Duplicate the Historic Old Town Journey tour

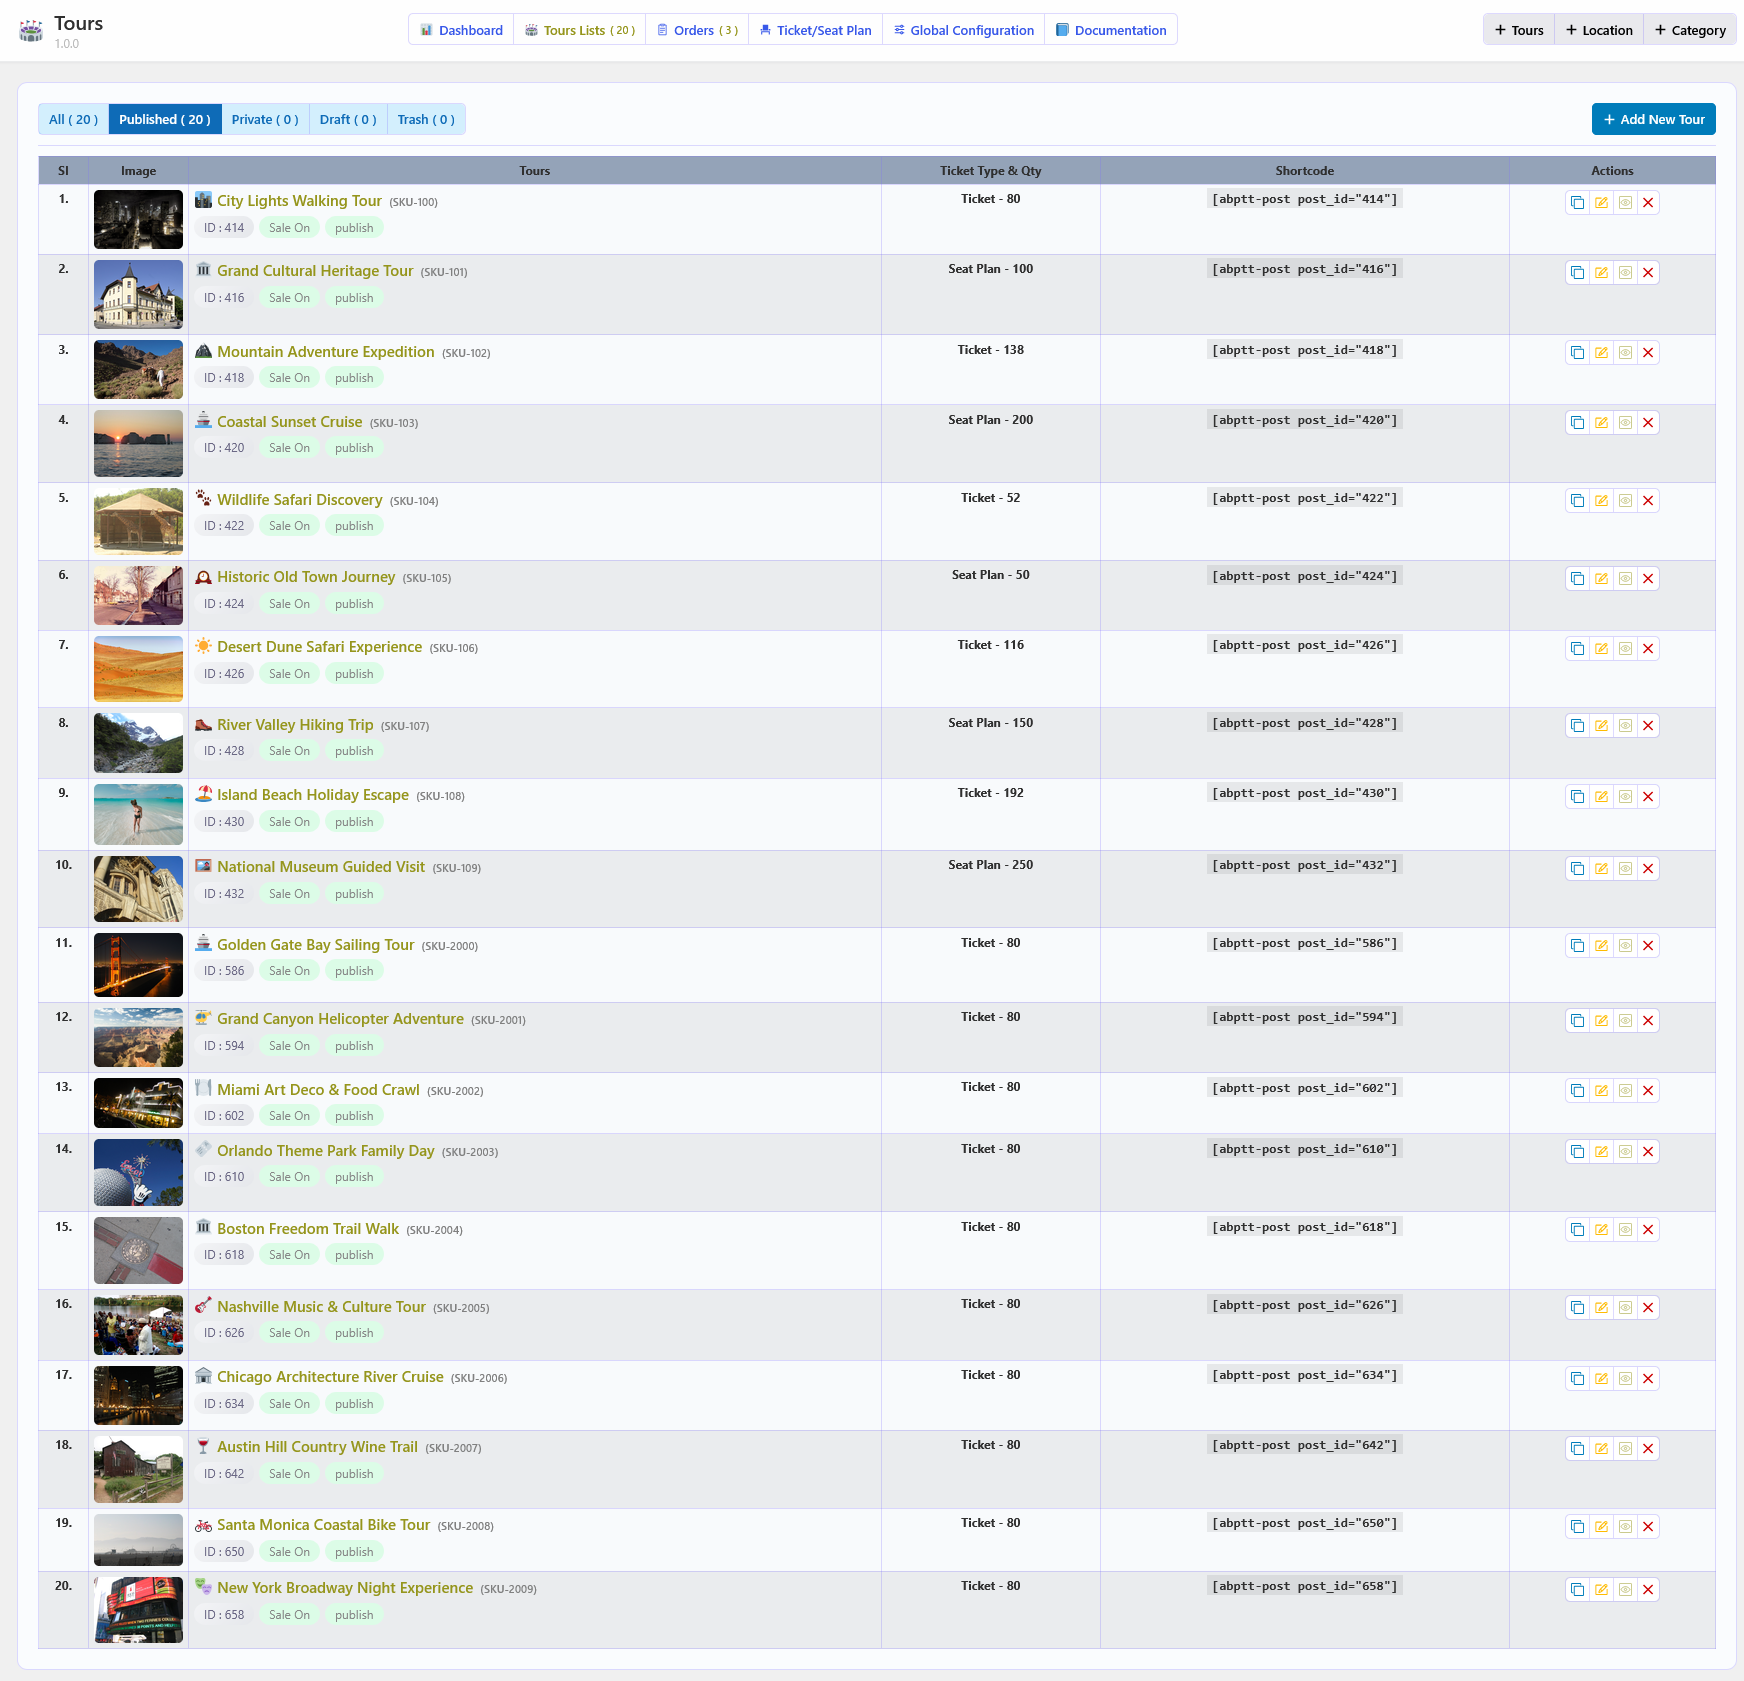pos(1577,579)
